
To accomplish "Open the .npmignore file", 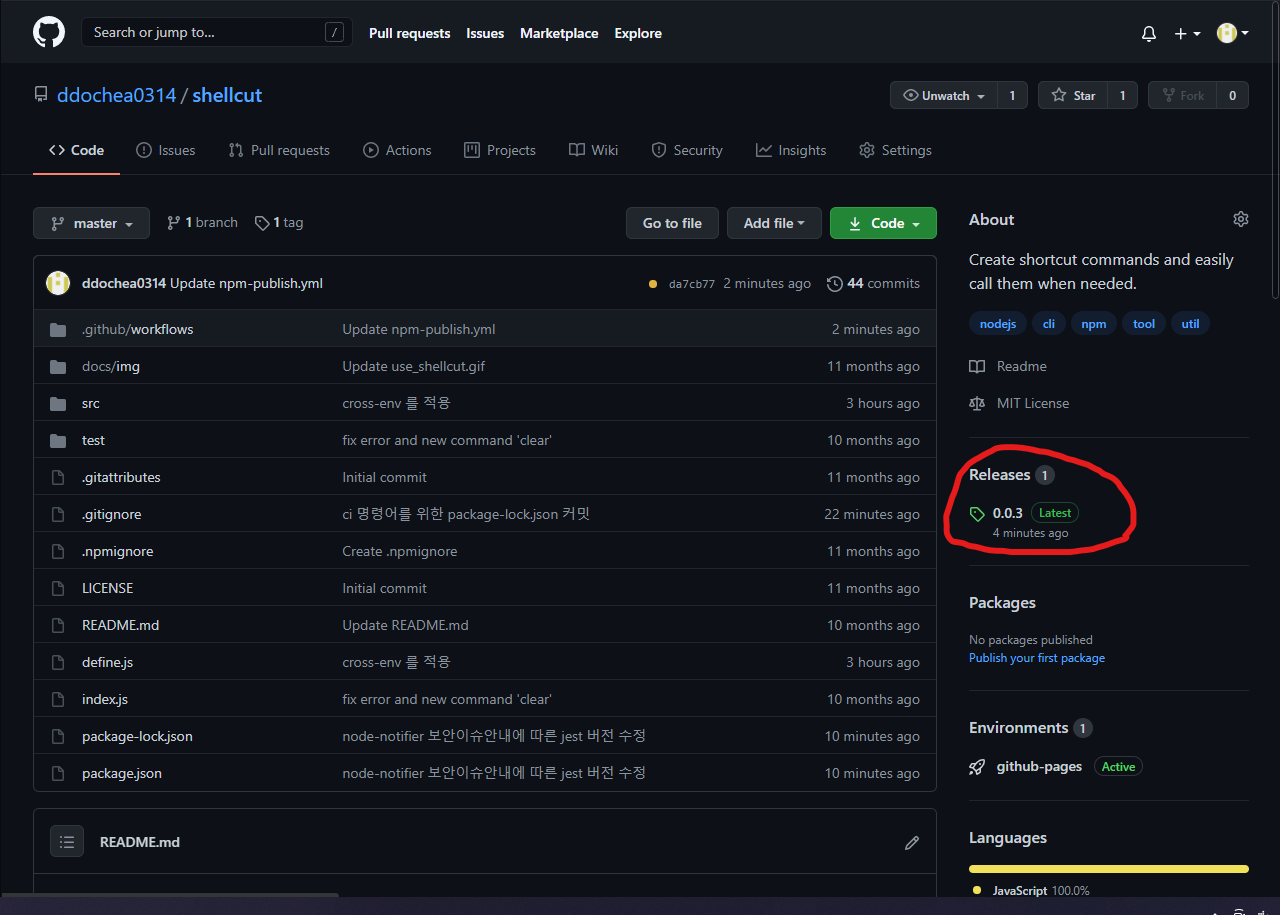I will click(x=117, y=551).
